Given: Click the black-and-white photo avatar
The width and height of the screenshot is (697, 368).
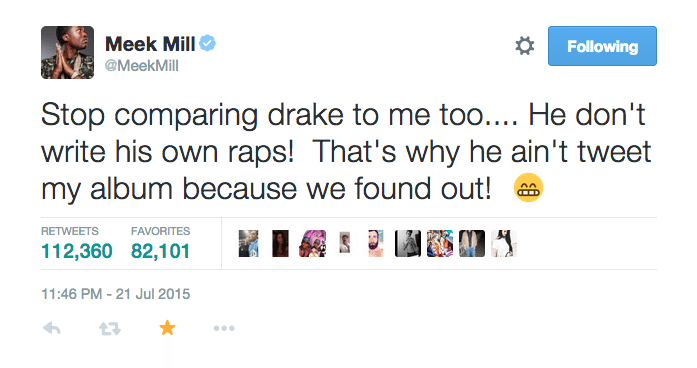Looking at the screenshot, I should coord(408,244).
